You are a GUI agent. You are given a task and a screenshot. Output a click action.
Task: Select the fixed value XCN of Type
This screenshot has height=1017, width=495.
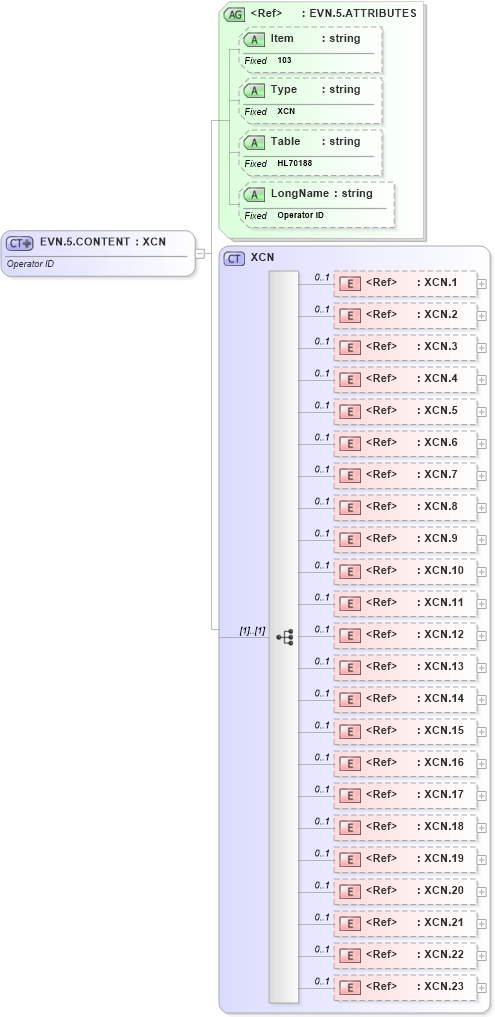click(x=286, y=112)
